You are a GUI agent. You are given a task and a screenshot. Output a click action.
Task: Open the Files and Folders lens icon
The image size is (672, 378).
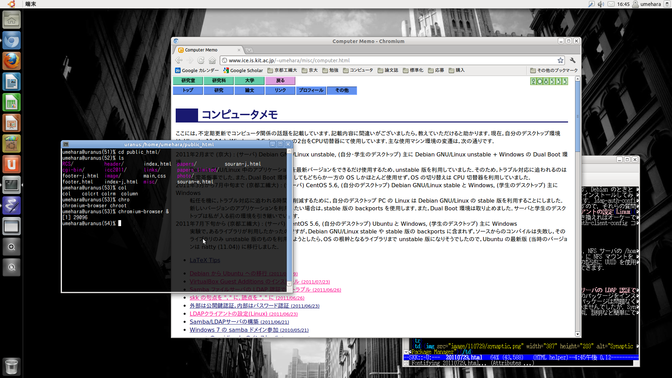[12, 267]
